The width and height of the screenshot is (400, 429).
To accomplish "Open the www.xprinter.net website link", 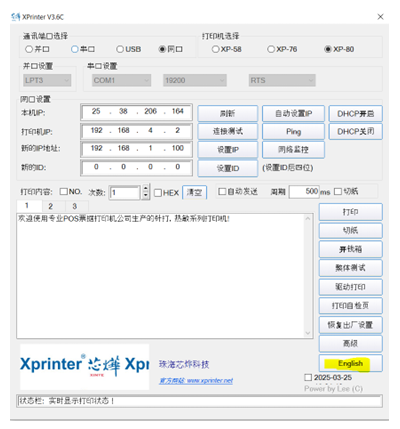I will (x=196, y=381).
